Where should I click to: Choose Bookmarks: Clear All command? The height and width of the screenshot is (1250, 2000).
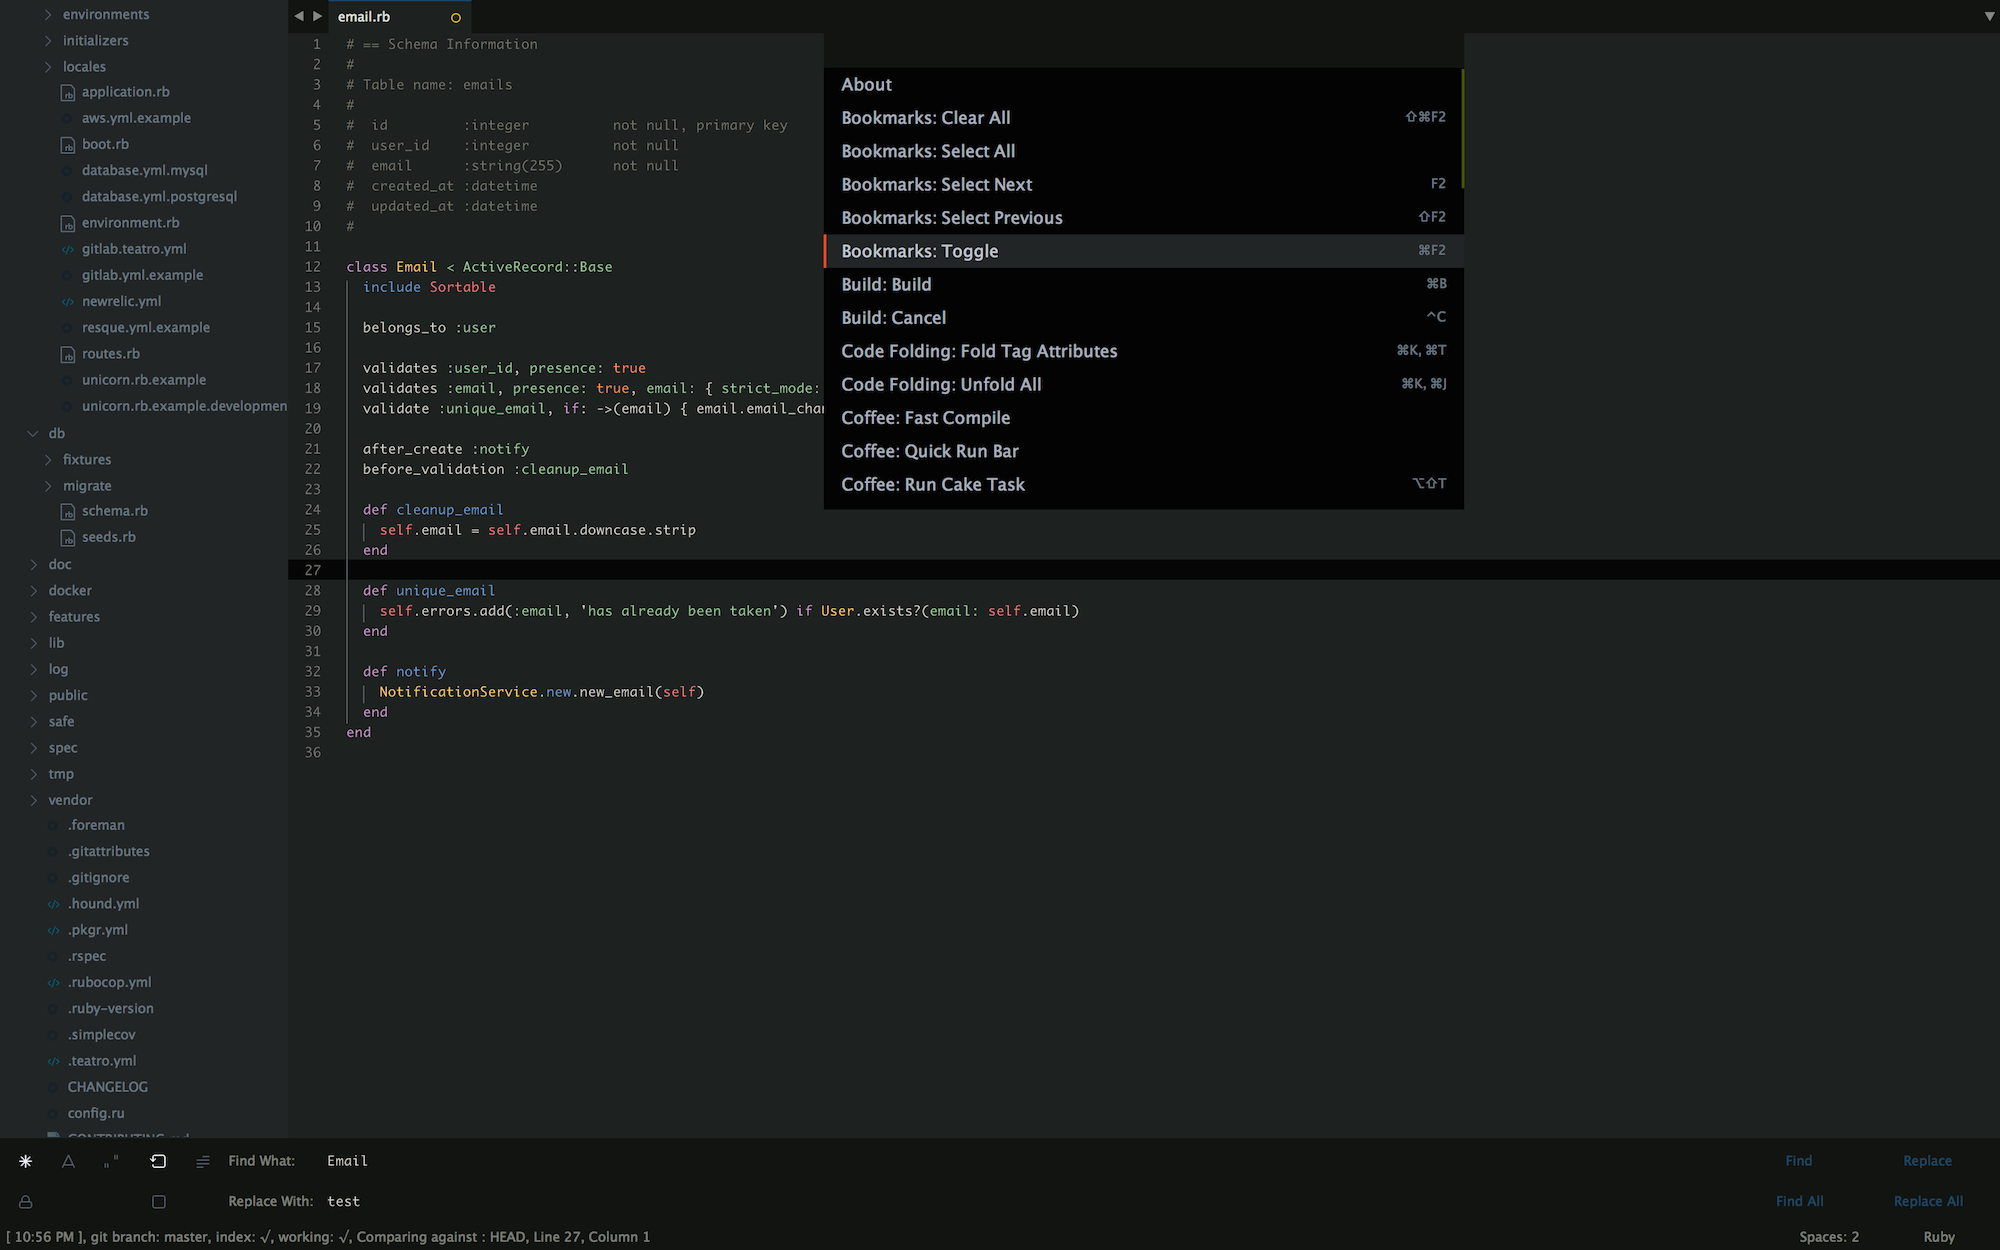tap(1143, 118)
